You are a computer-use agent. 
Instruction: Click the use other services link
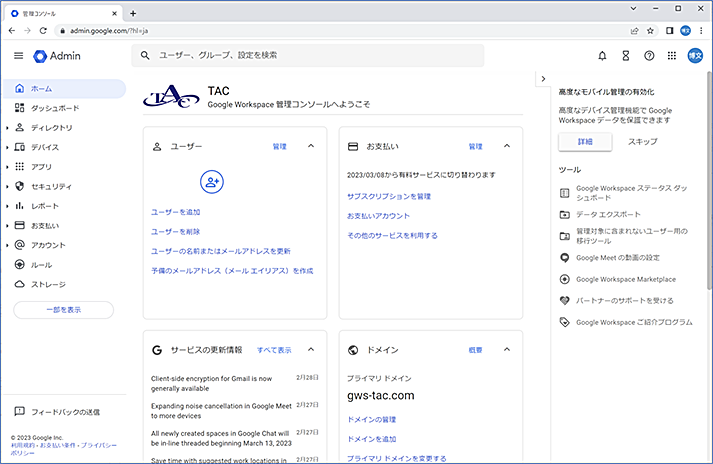392,236
